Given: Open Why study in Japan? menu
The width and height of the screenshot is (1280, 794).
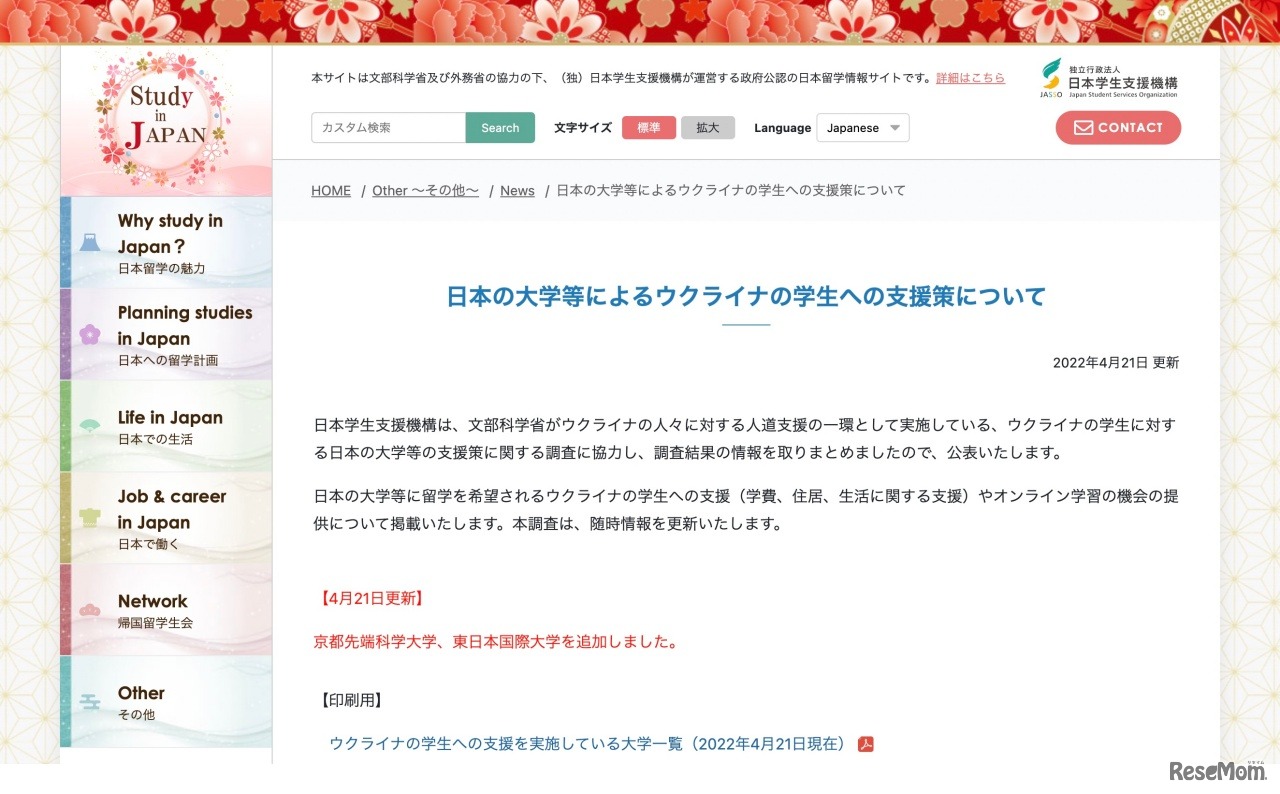Looking at the screenshot, I should 166,242.
